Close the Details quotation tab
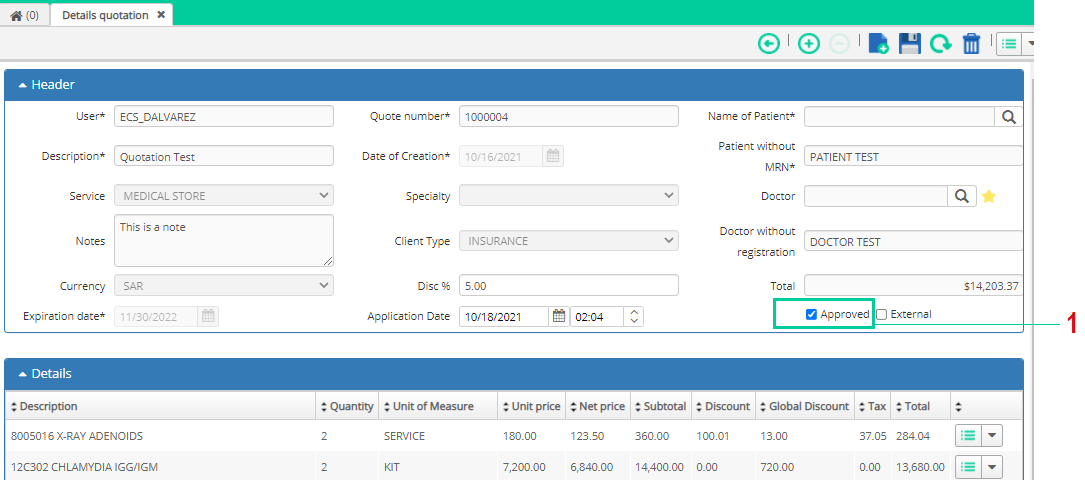1085x480 pixels. pos(161,15)
